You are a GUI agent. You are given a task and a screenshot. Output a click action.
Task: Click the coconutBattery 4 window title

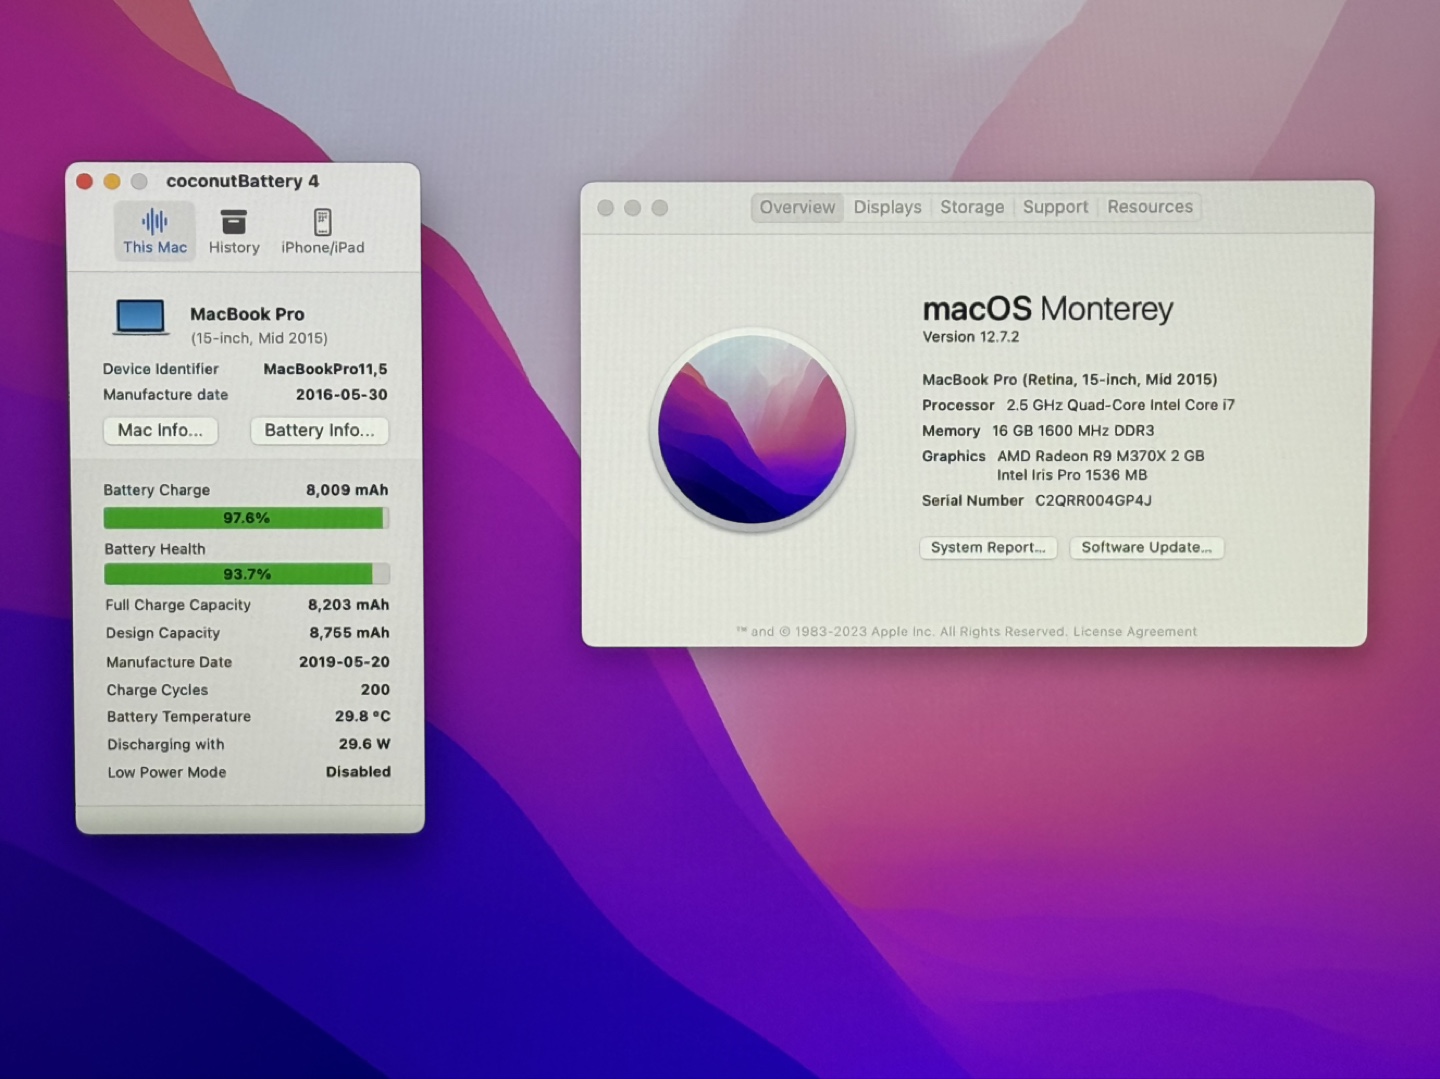[x=243, y=181]
